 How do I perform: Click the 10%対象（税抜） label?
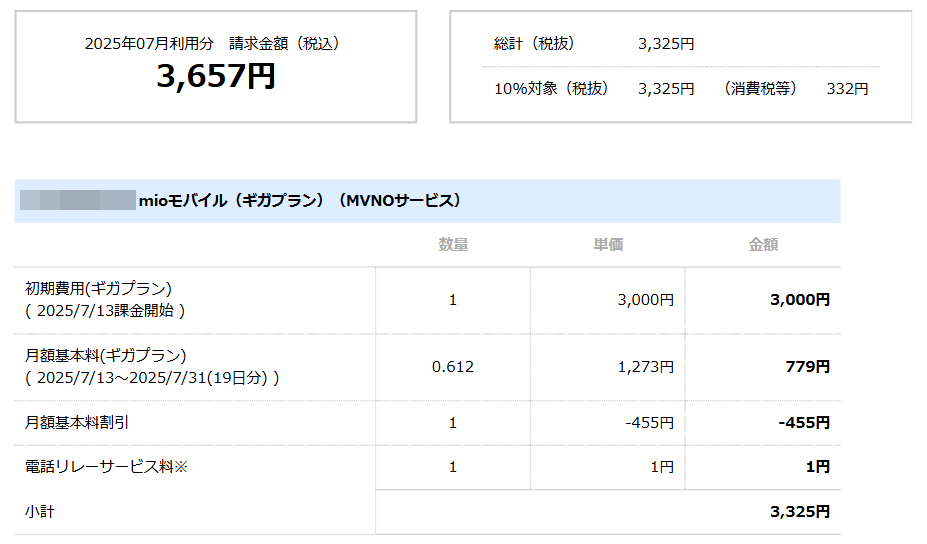pos(551,88)
